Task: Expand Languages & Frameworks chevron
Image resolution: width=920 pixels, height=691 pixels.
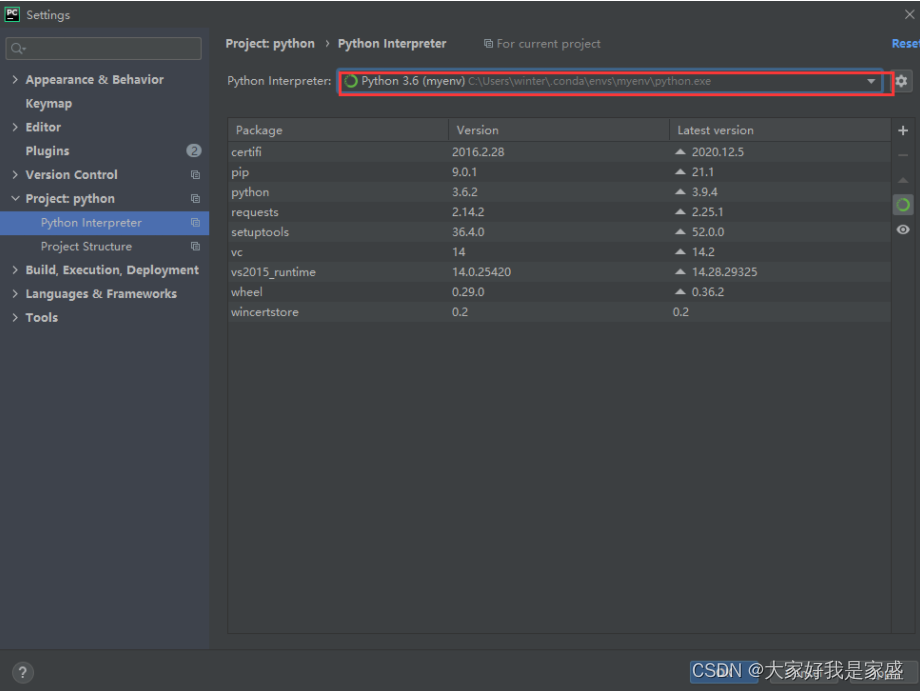Action: (15, 293)
